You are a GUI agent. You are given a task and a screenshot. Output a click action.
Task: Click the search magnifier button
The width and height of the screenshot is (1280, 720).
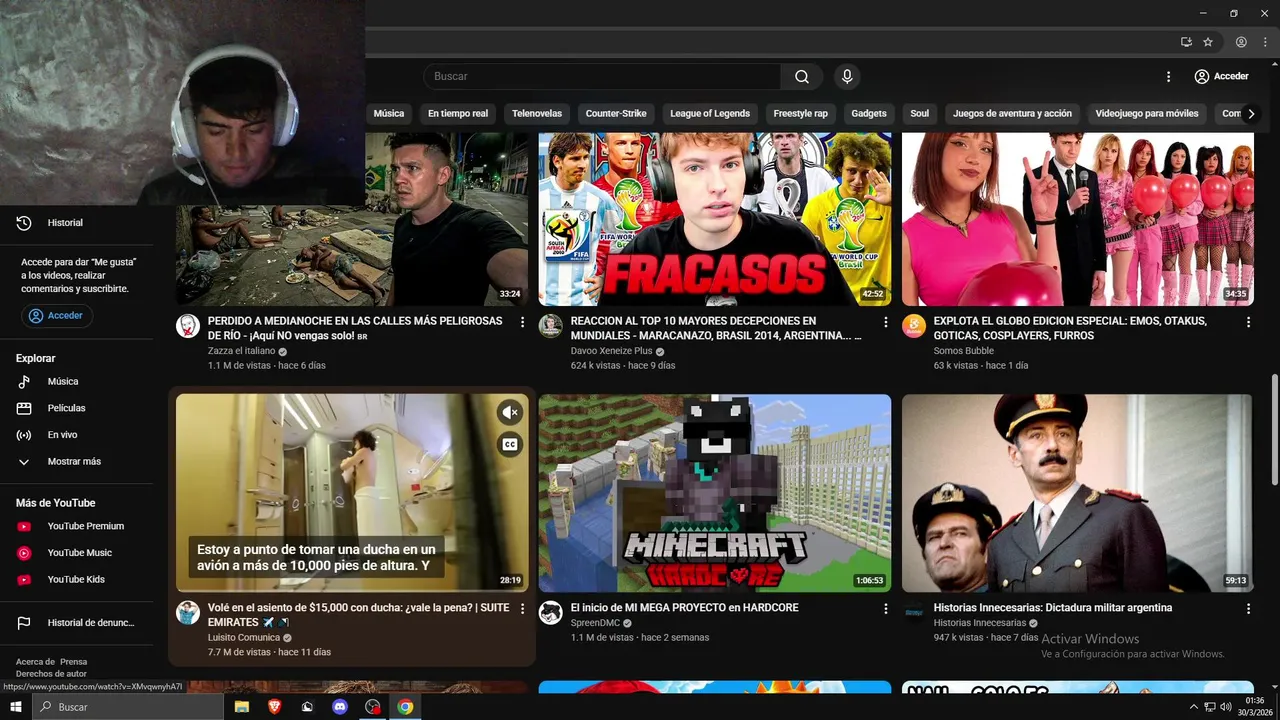pos(802,77)
